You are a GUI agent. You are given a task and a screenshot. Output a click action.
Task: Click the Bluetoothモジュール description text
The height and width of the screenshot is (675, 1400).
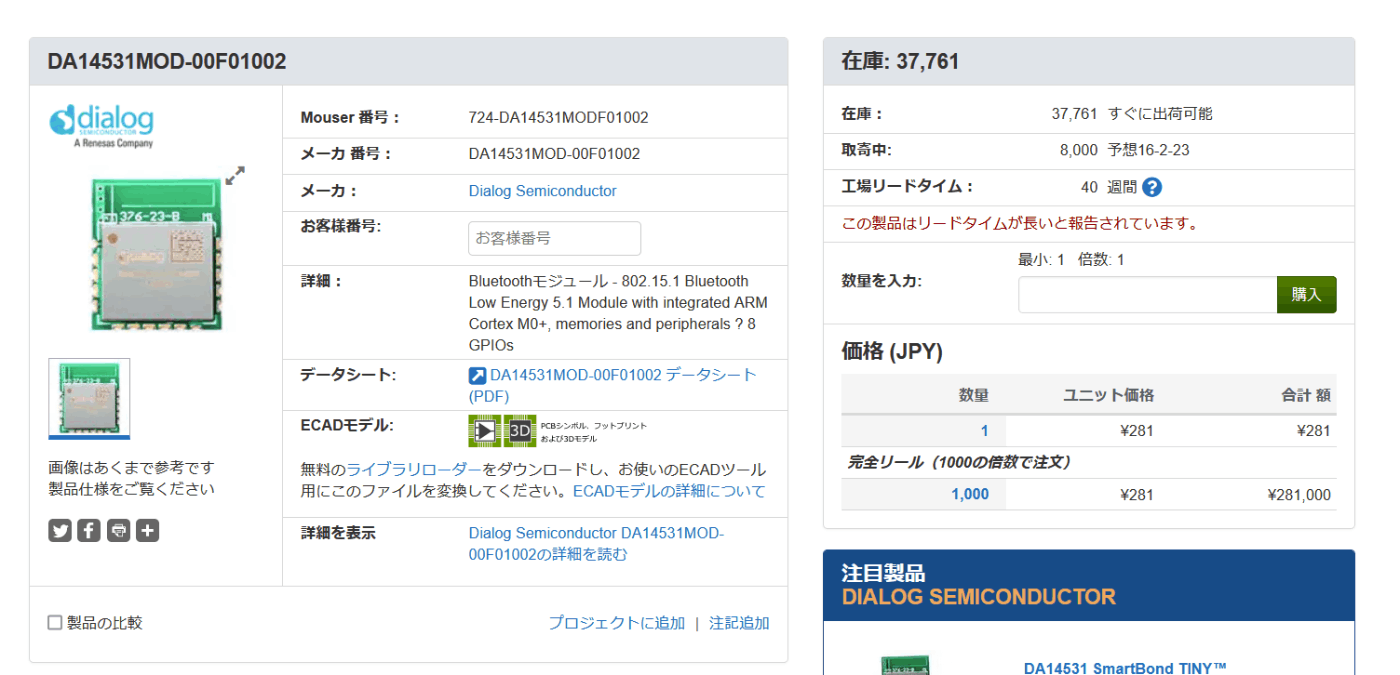click(x=618, y=313)
